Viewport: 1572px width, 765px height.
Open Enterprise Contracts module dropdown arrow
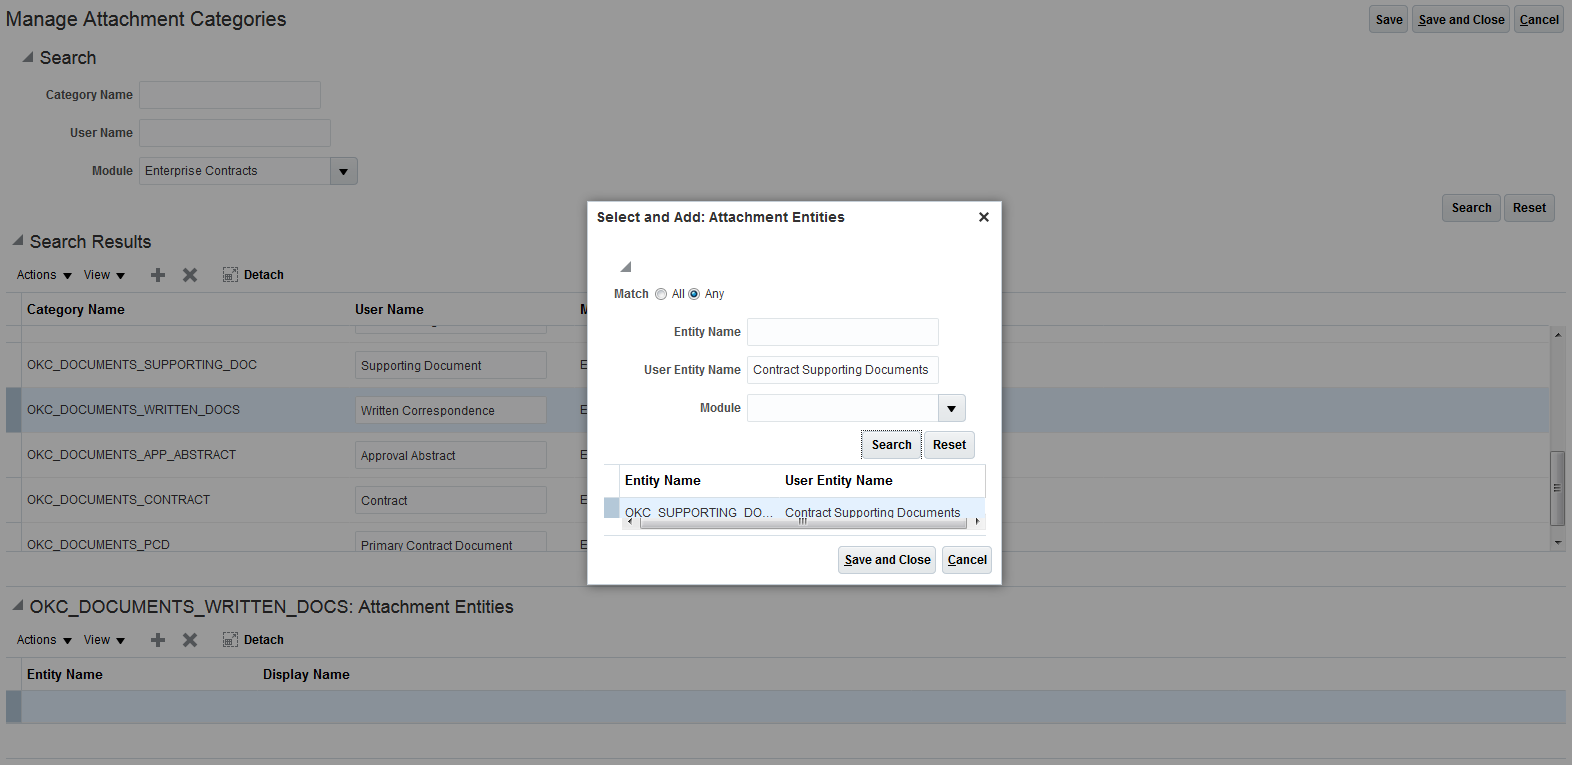[x=343, y=171]
